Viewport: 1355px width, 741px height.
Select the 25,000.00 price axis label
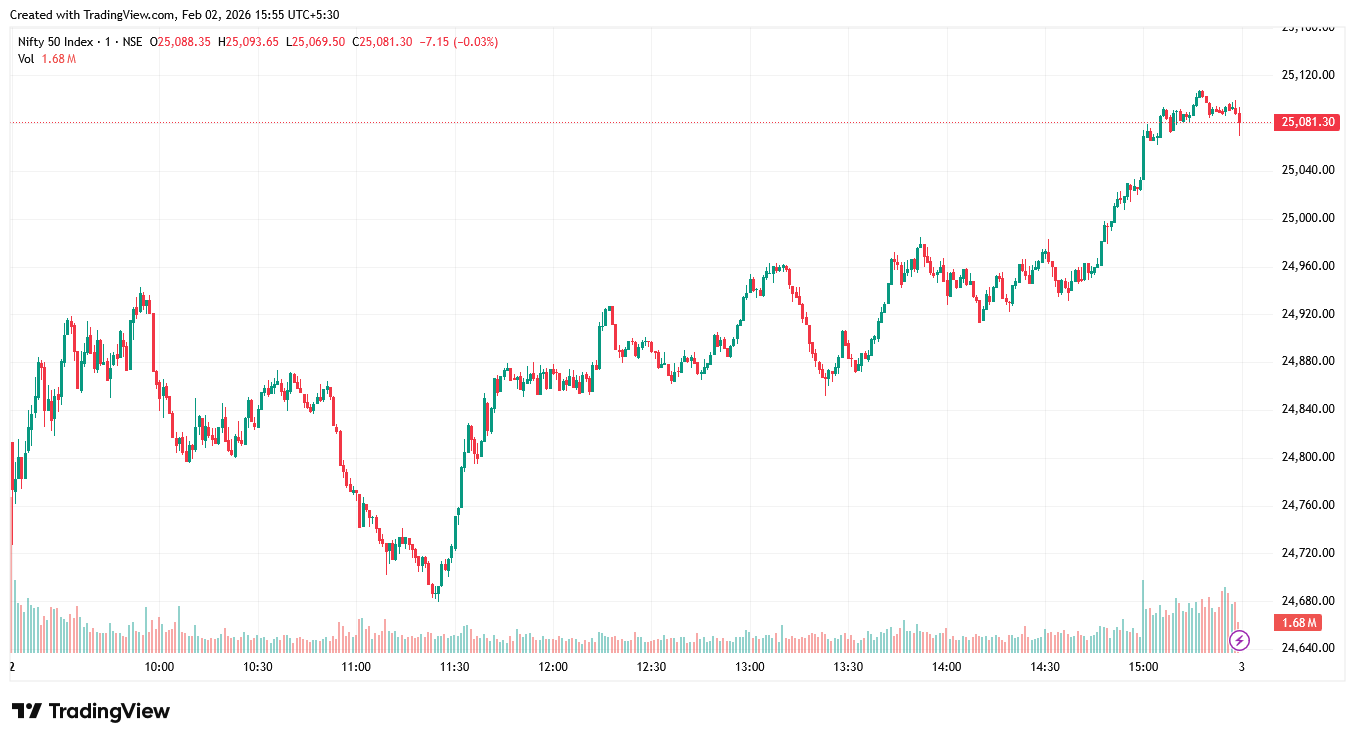(1308, 218)
